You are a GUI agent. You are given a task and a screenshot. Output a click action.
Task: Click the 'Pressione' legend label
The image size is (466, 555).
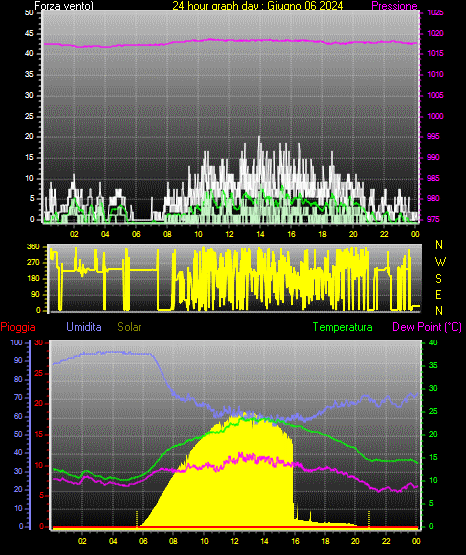point(394,6)
